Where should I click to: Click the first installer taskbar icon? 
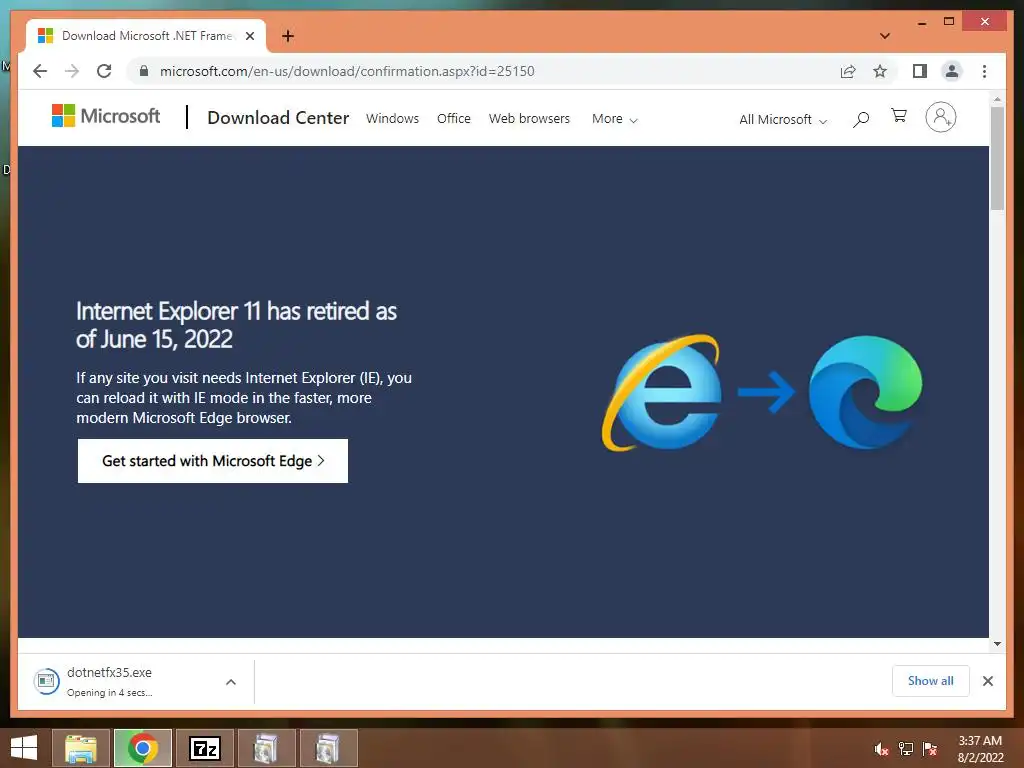pyautogui.click(x=266, y=748)
